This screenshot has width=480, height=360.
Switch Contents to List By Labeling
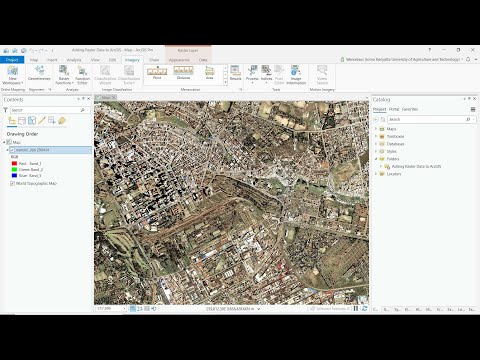62,121
